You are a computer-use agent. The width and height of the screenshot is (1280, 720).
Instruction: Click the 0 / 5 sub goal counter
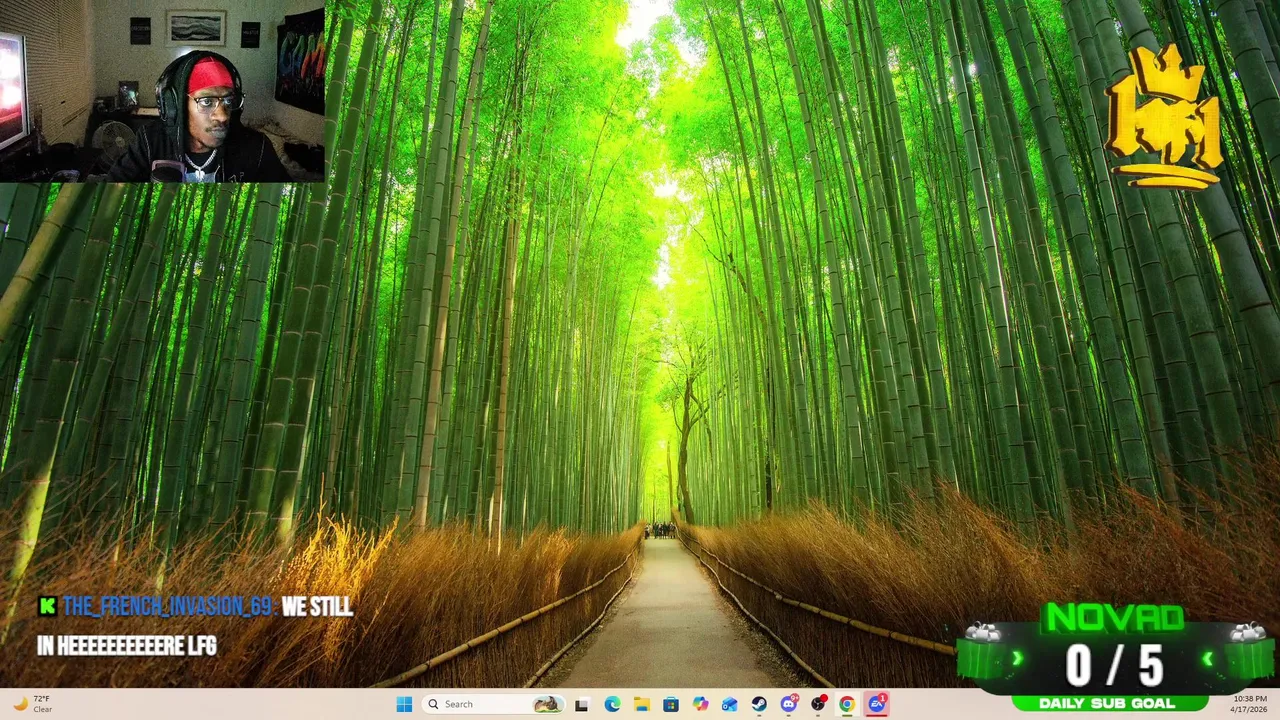(1114, 665)
